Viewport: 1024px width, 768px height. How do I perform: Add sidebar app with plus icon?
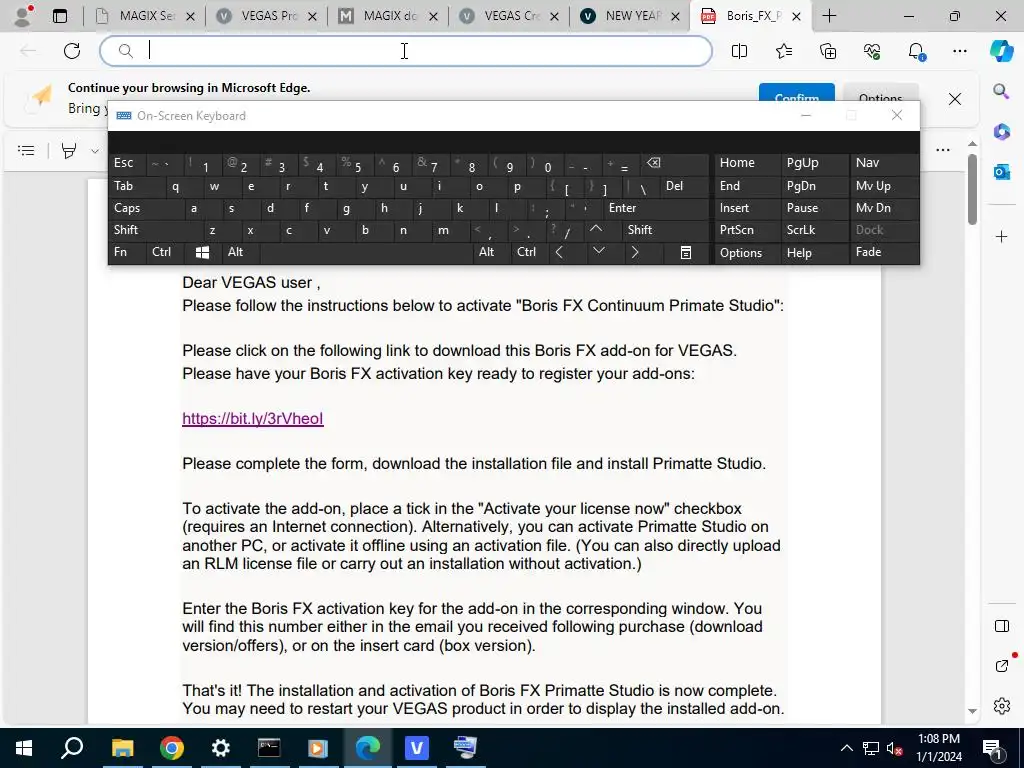coord(1001,236)
